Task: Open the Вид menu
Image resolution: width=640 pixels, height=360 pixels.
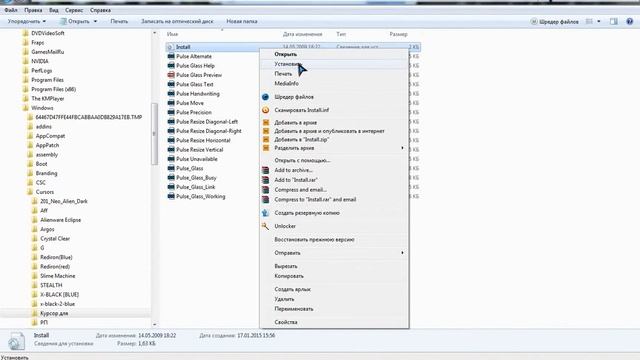Action: pyautogui.click(x=53, y=10)
